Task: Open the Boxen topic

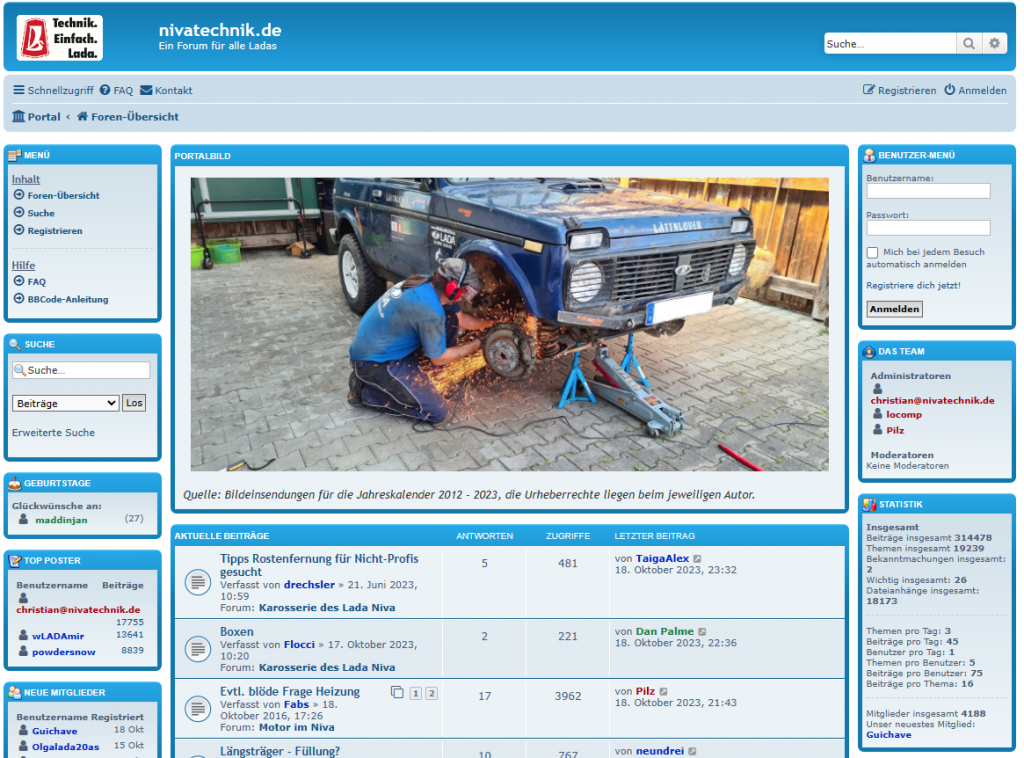Action: pos(236,631)
